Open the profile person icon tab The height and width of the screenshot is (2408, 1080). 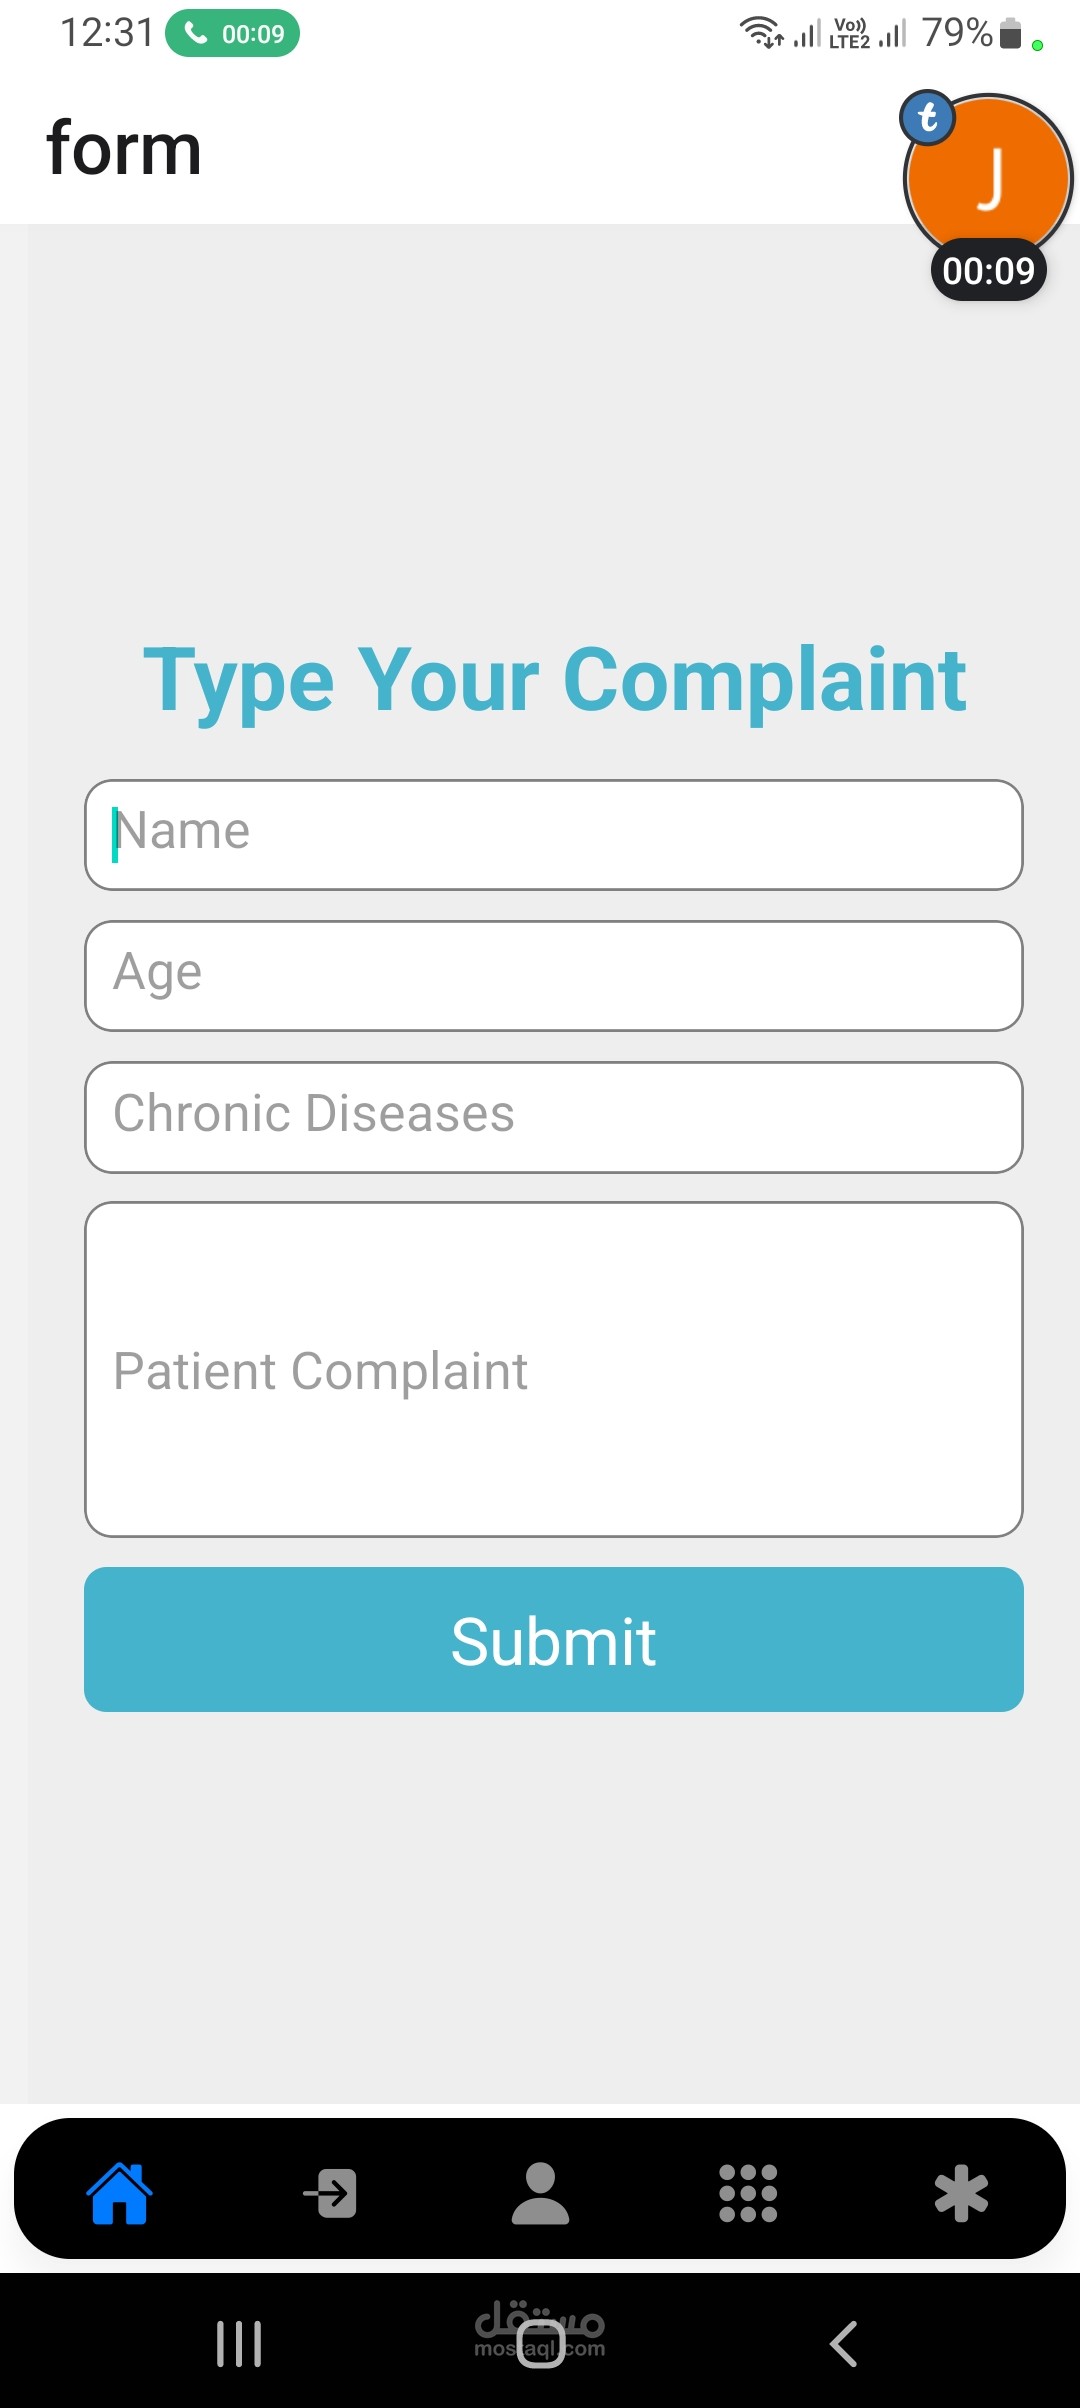[540, 2193]
